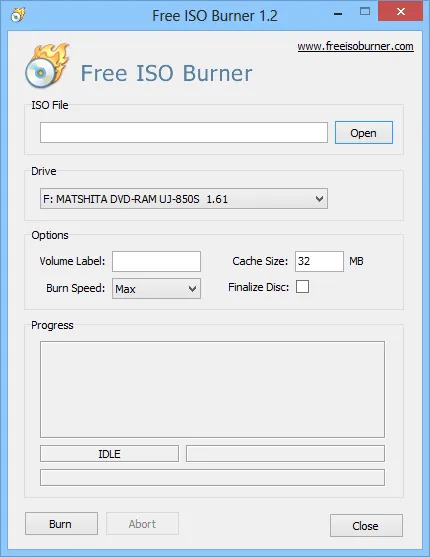Viewport: 430px width, 557px height.
Task: Click the Abort button
Action: point(142,524)
